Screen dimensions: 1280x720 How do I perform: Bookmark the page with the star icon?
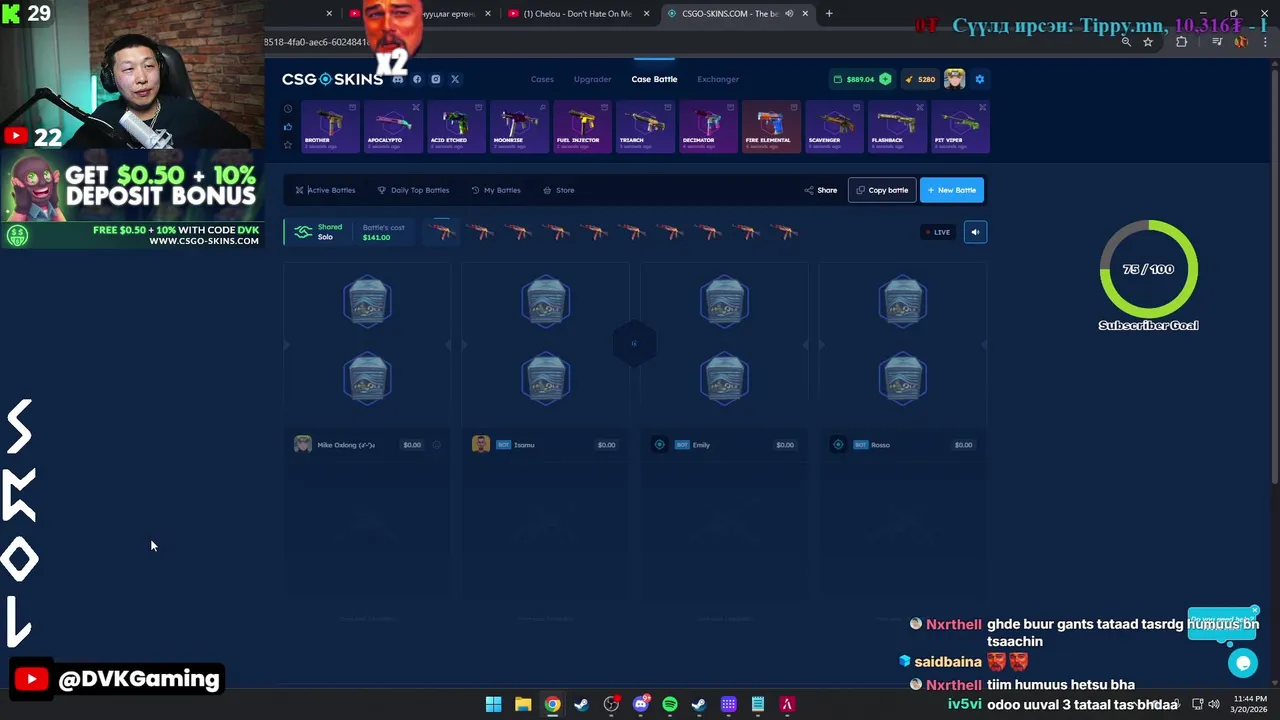pos(1148,42)
